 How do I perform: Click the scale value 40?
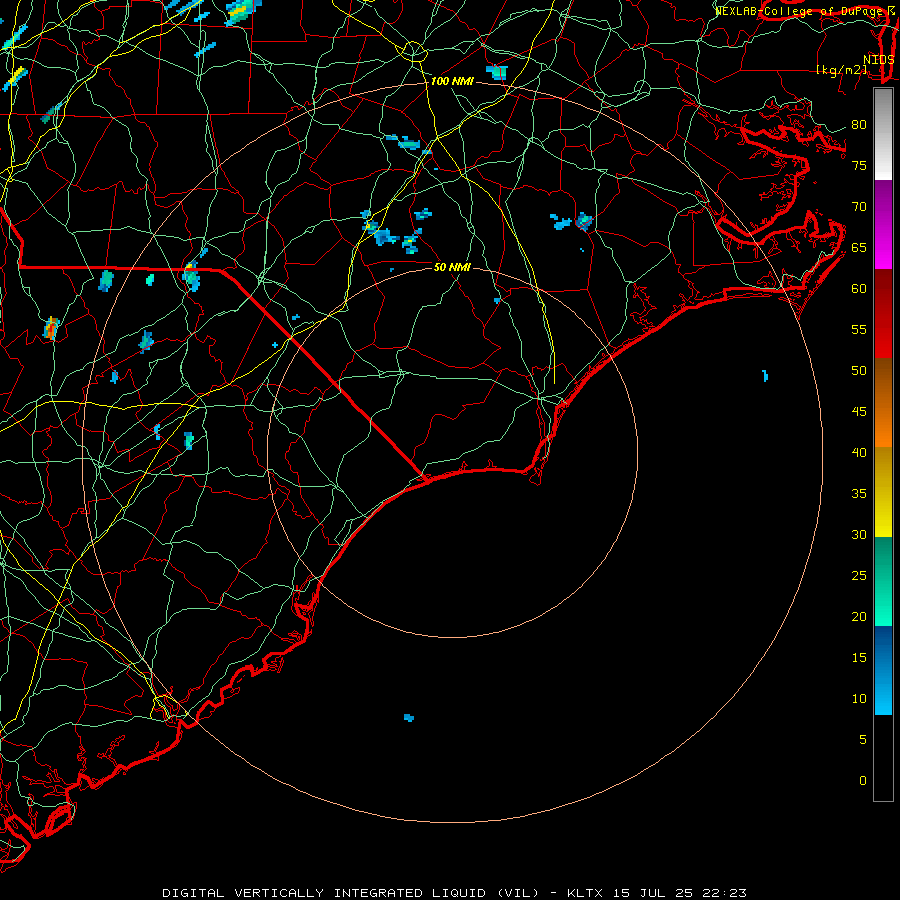pyautogui.click(x=859, y=453)
